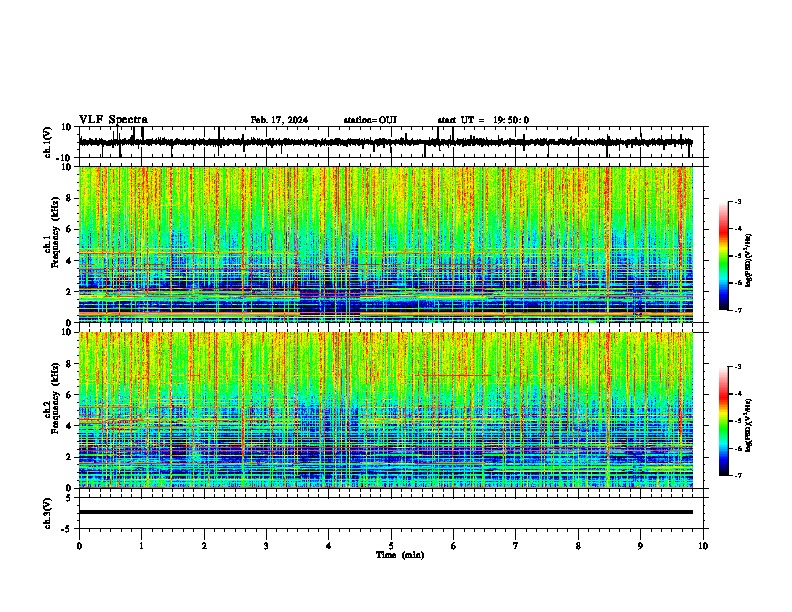The width and height of the screenshot is (792, 612).
Task: Click the 8 kHz tick on ch.1 frequency axis
Action: 70,198
